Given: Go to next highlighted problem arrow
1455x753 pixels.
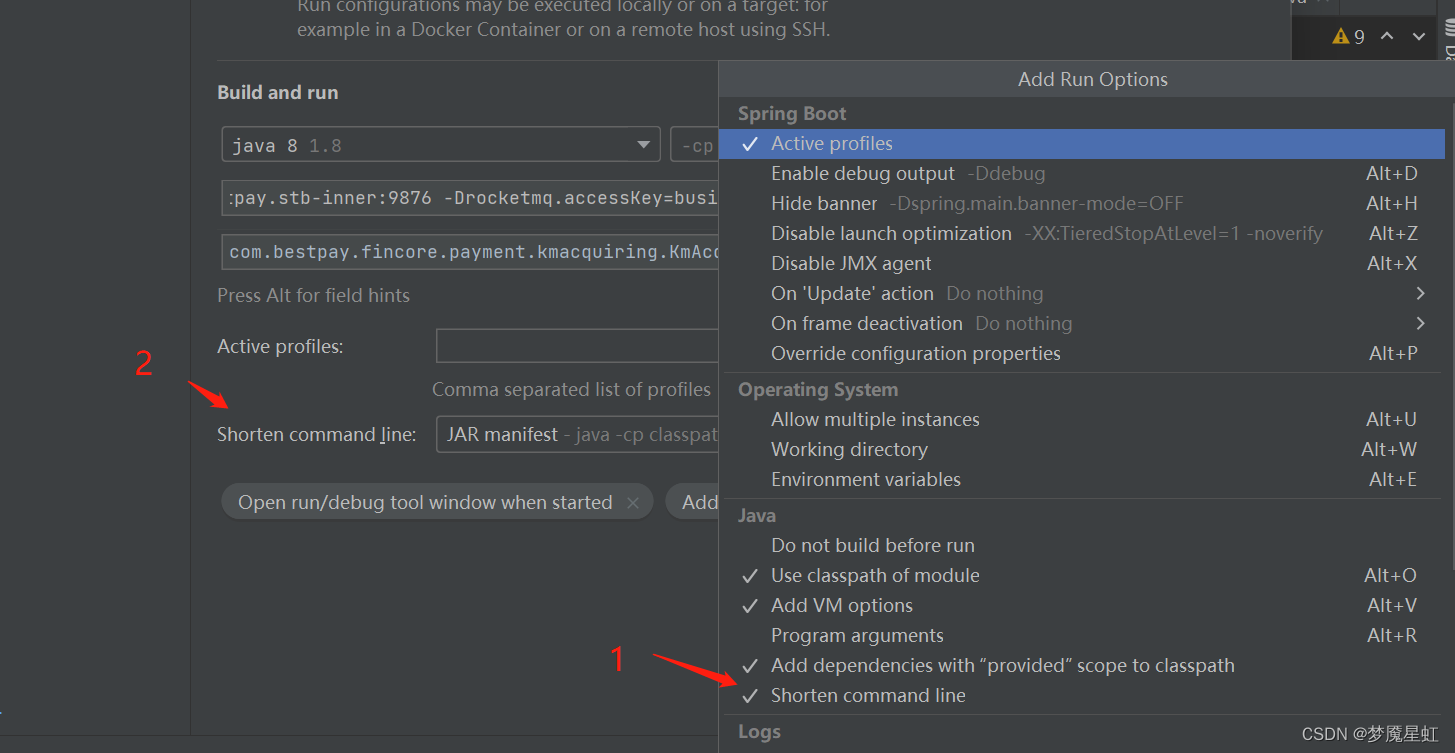Looking at the screenshot, I should pos(1419,37).
